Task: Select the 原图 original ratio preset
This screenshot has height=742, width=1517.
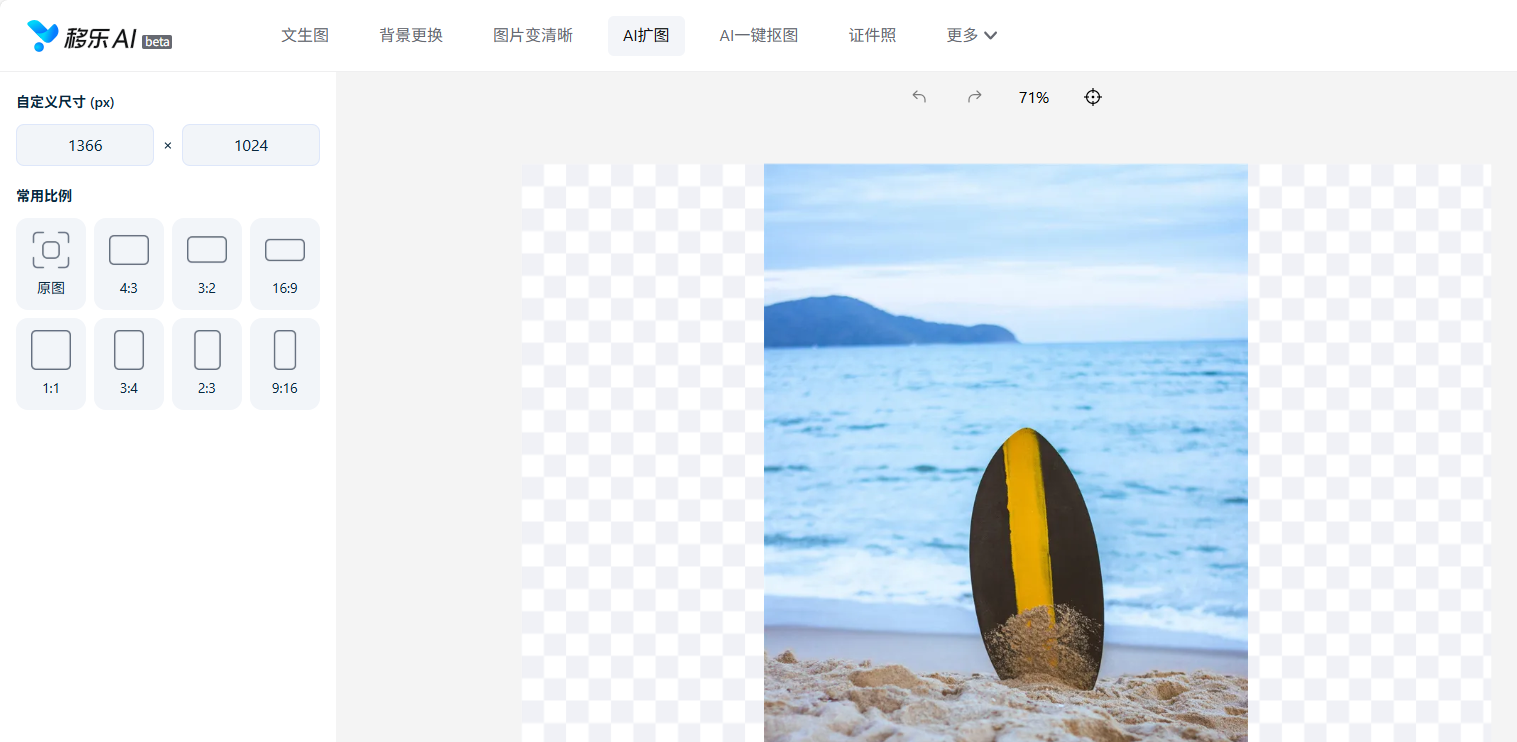Action: [x=51, y=263]
